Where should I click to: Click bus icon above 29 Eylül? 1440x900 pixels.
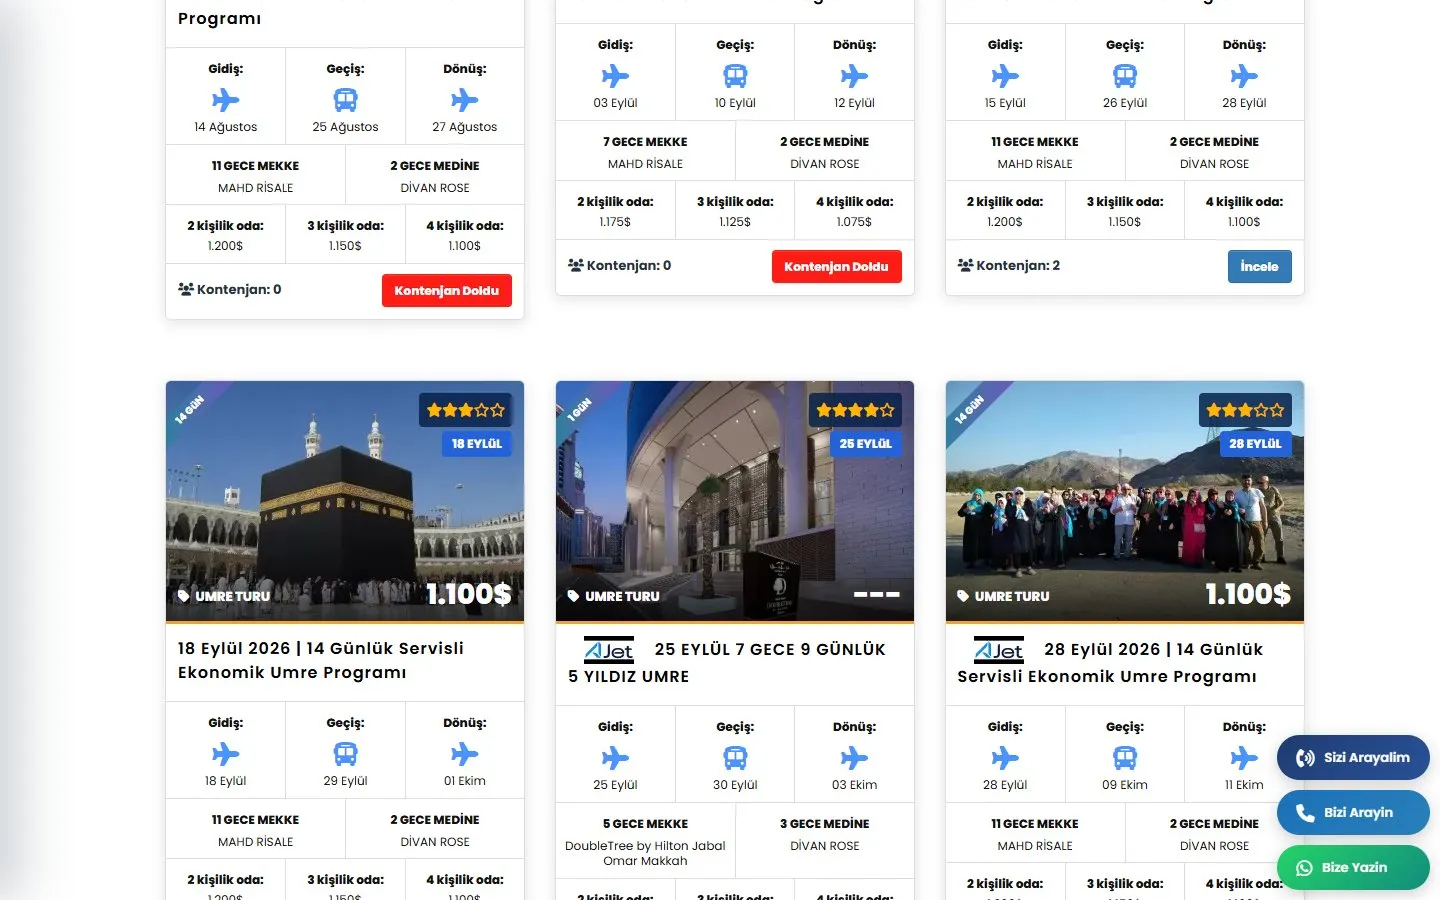point(345,754)
